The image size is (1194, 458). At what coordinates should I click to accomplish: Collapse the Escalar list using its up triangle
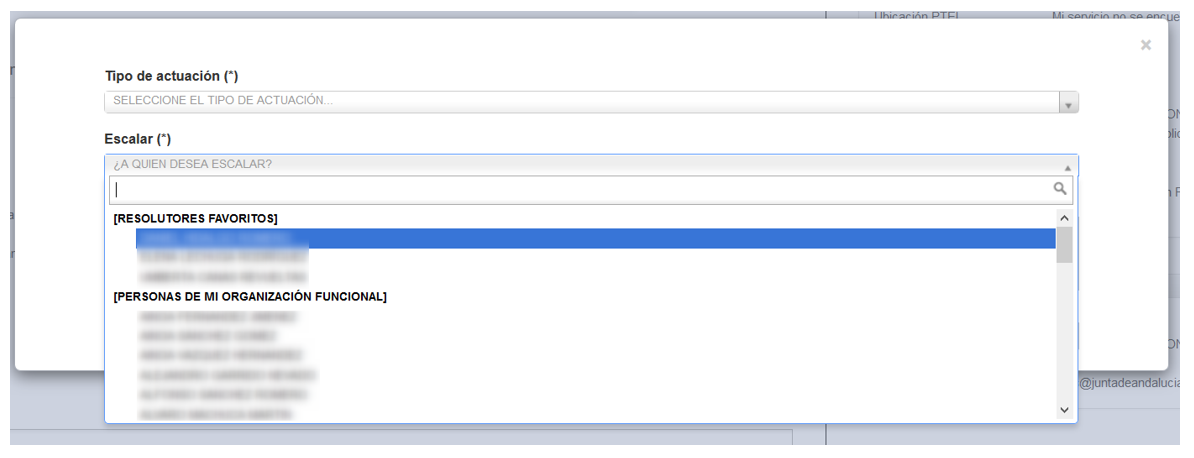[x=1067, y=167]
